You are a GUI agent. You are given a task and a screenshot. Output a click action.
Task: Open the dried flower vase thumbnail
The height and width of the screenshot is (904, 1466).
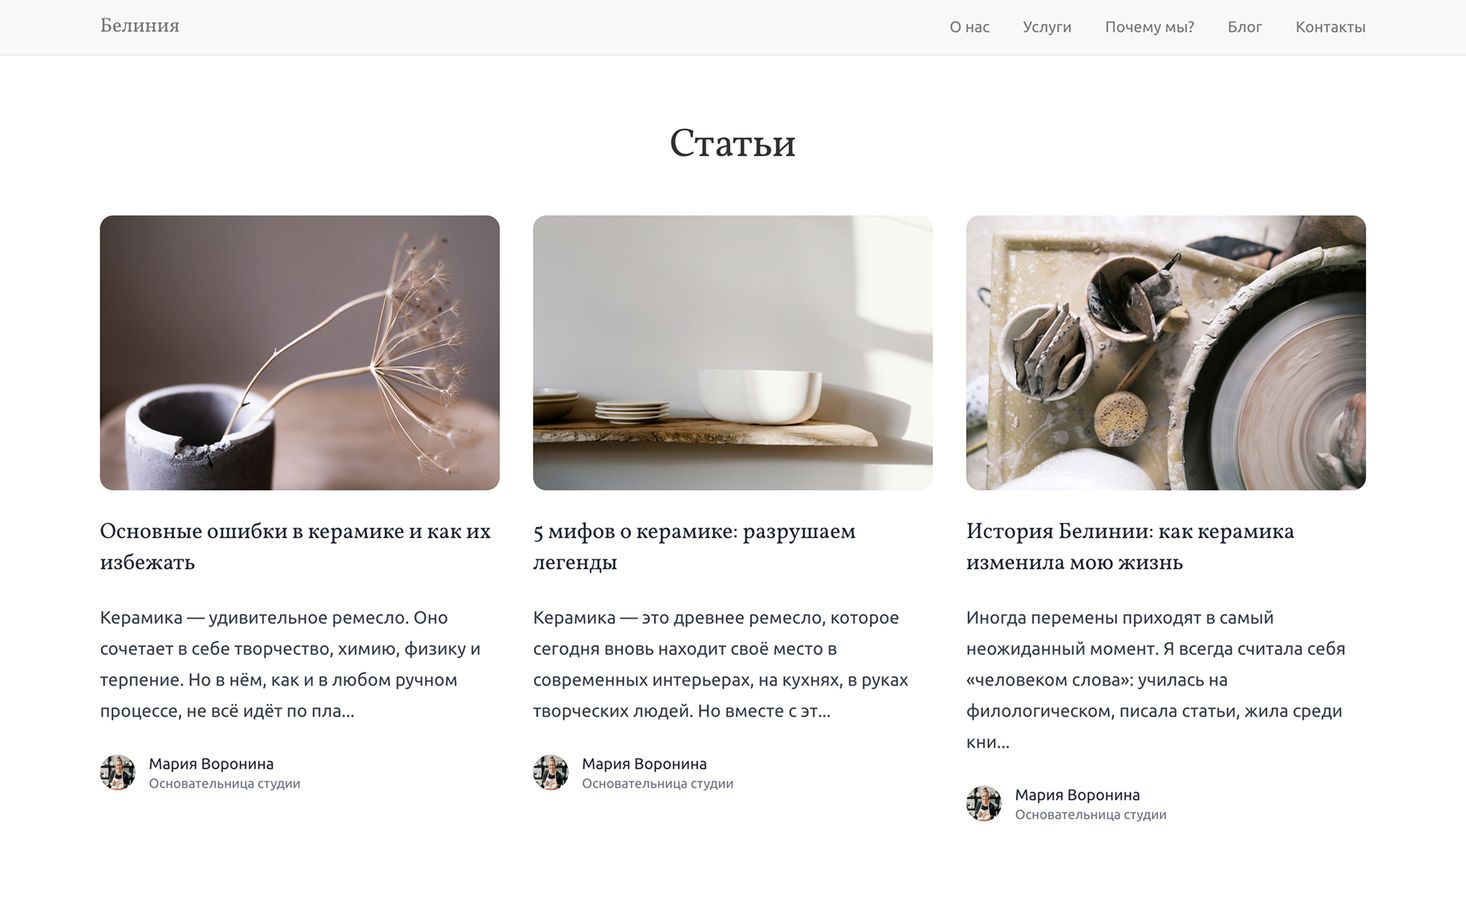click(x=300, y=353)
